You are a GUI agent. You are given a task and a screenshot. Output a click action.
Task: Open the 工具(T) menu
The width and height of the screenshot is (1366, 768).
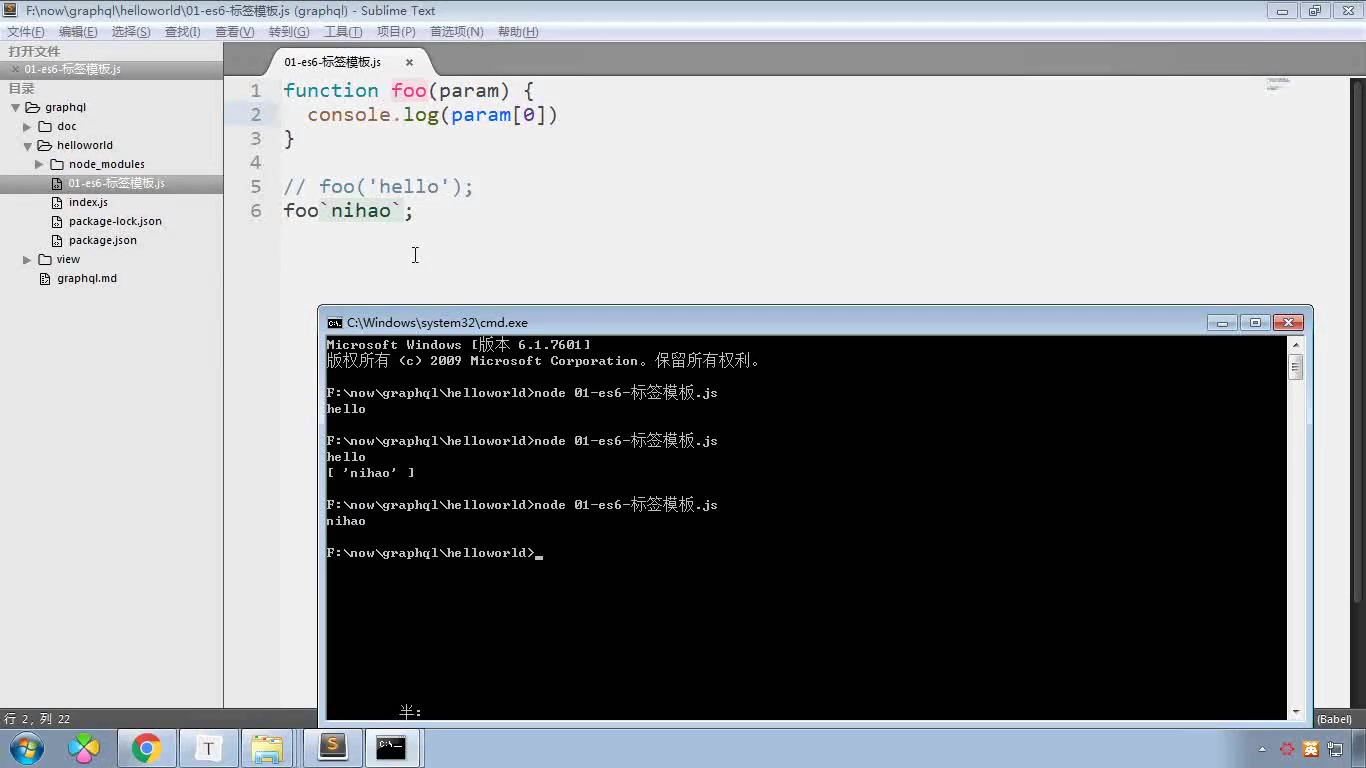(343, 32)
